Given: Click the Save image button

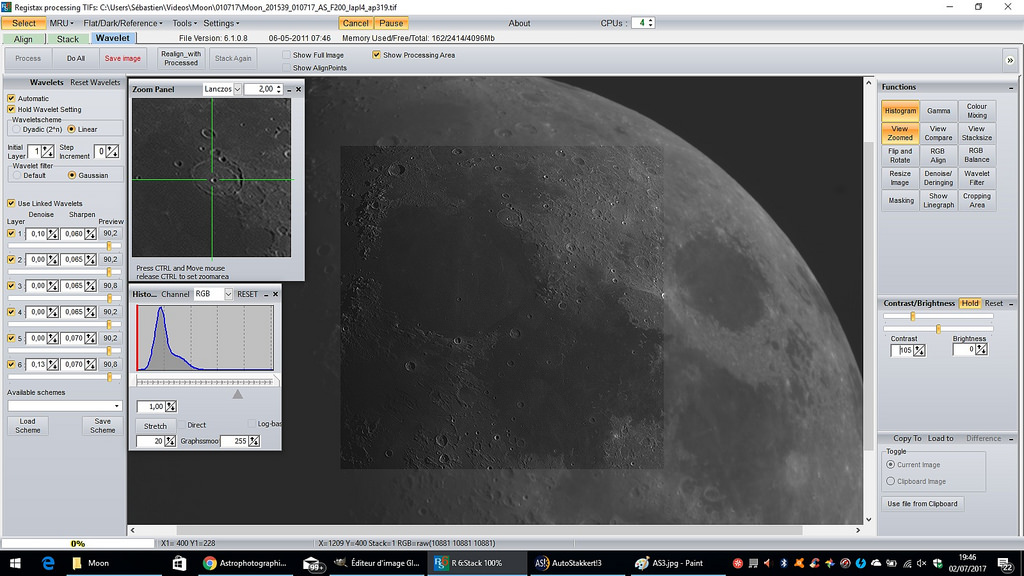Looking at the screenshot, I should 123,59.
